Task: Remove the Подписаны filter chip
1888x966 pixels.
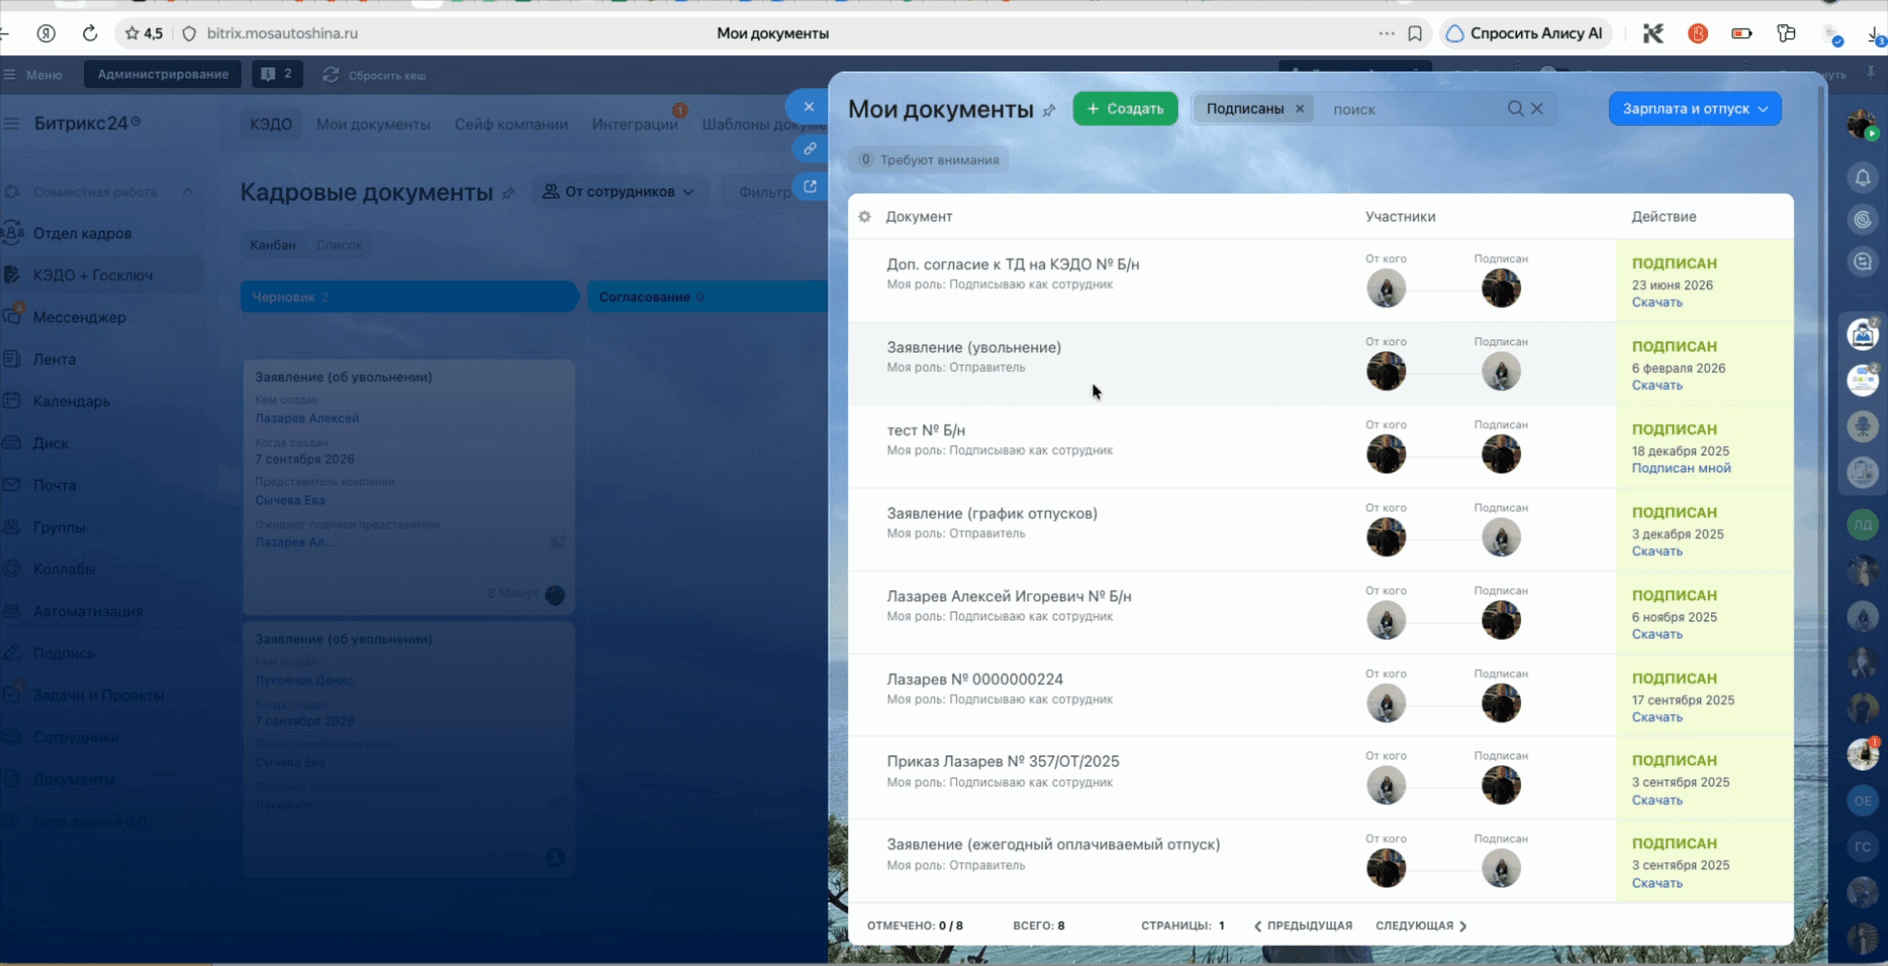Action: (1300, 108)
